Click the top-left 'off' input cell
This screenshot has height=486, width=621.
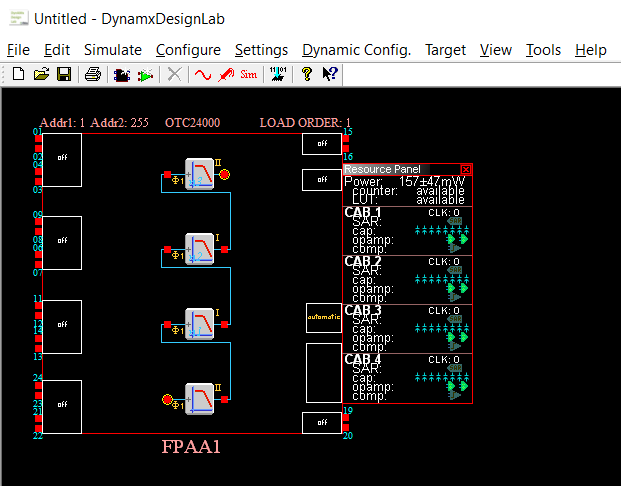click(62, 159)
